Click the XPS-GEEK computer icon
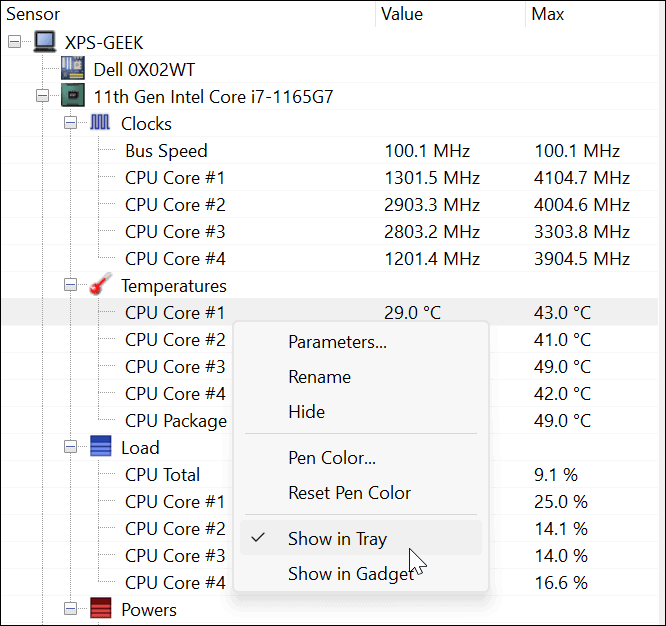The height and width of the screenshot is (626, 666). [44, 43]
